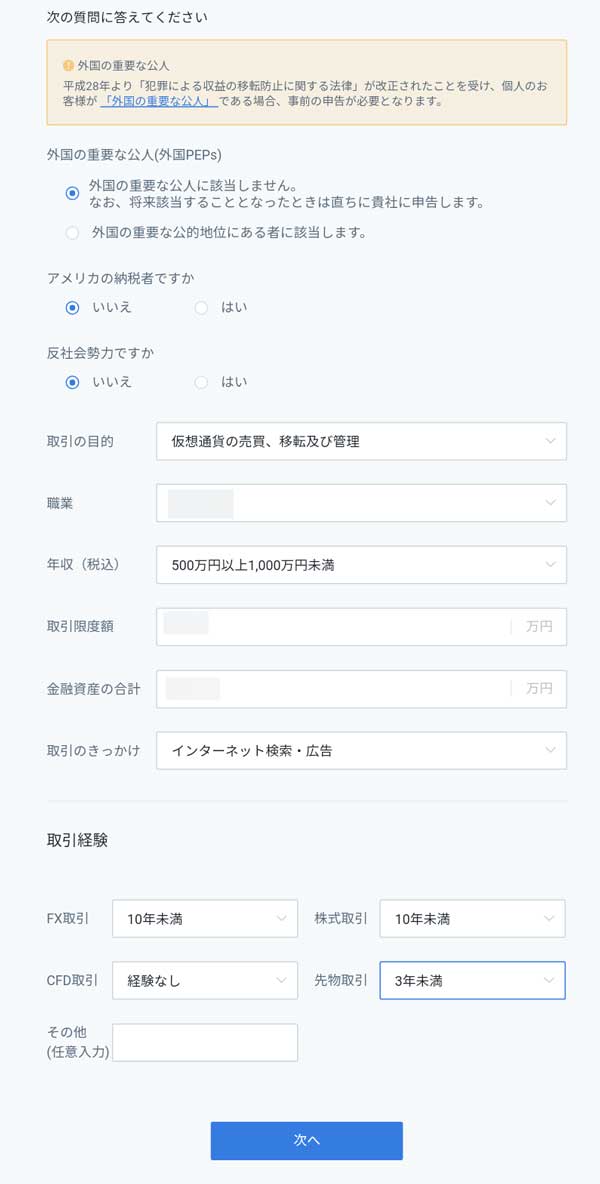Open the 株式取引 experience dropdown
The height and width of the screenshot is (1184, 600).
[472, 919]
